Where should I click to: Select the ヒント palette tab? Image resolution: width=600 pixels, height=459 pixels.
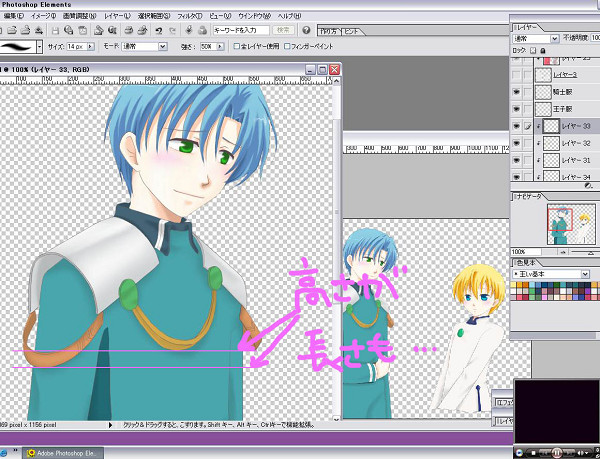[x=352, y=31]
